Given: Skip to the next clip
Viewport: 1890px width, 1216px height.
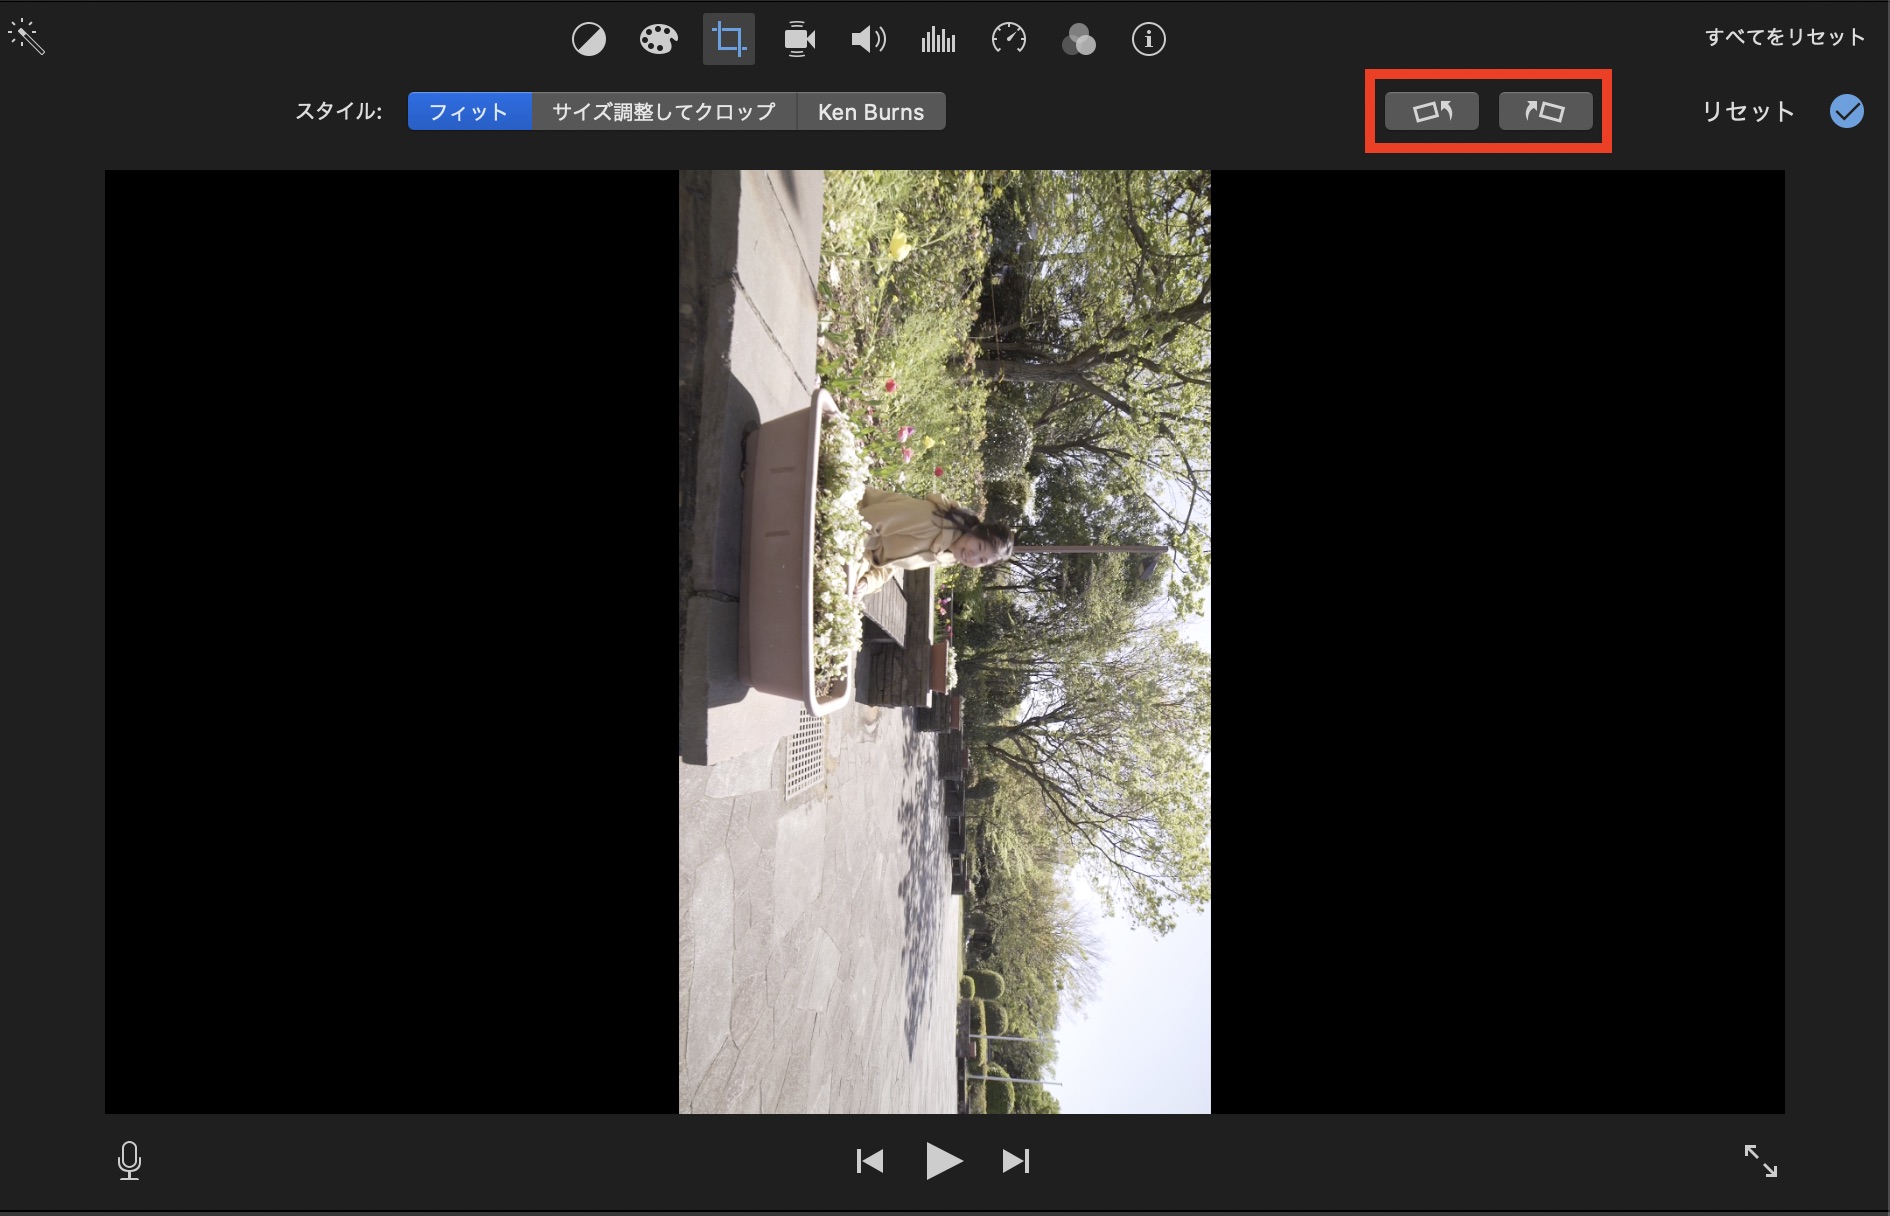Looking at the screenshot, I should [1016, 1161].
